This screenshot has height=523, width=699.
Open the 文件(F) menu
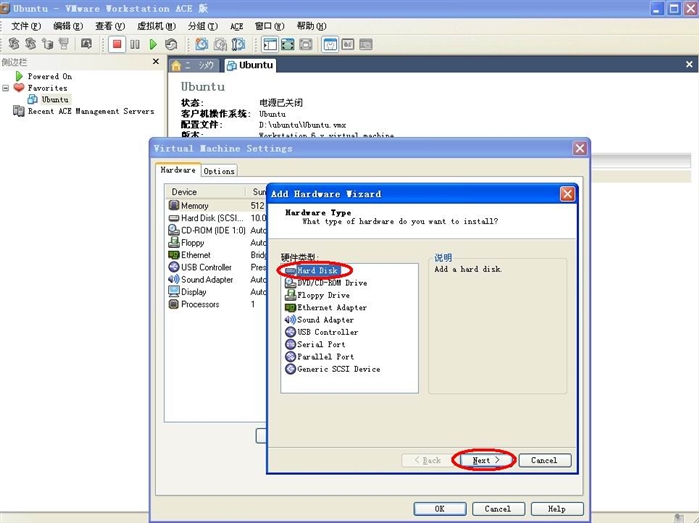pyautogui.click(x=26, y=26)
